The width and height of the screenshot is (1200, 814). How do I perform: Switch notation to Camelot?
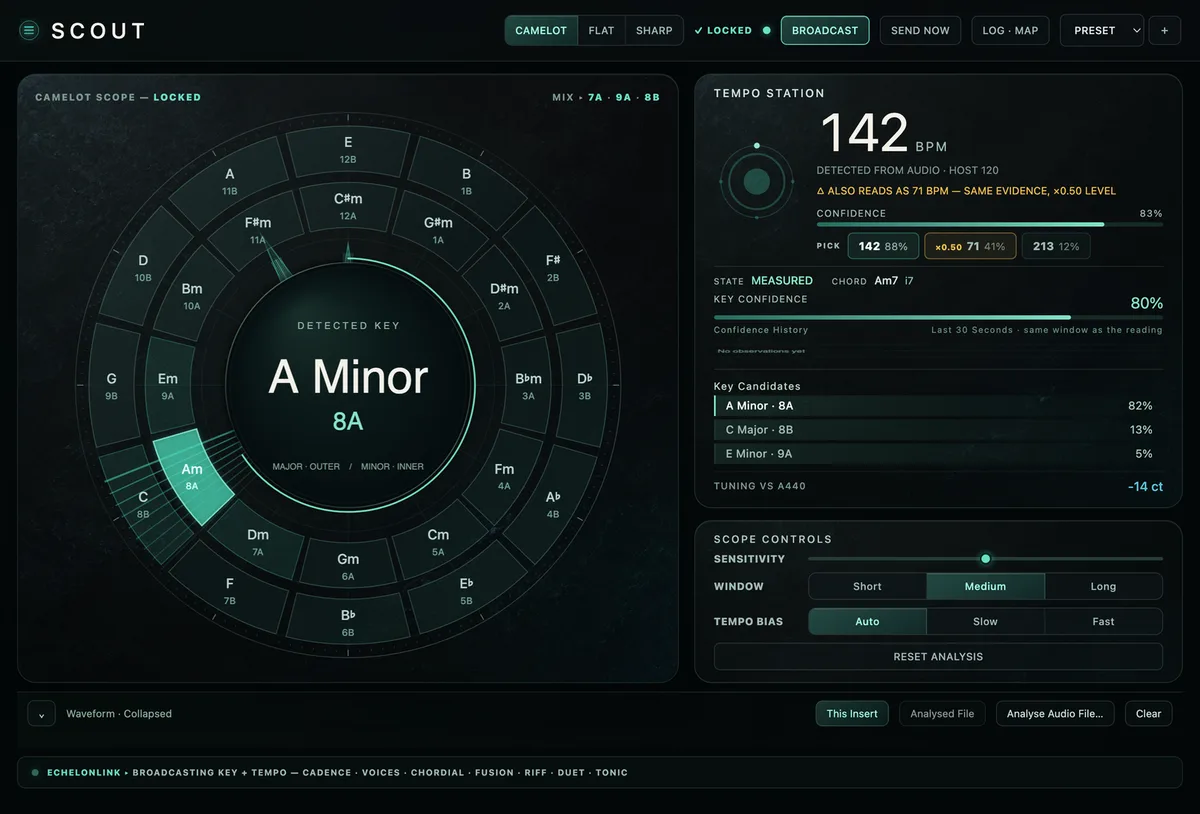click(541, 30)
